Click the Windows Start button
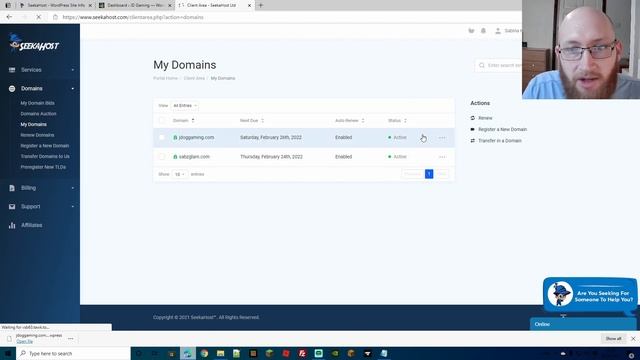This screenshot has height=360, width=640. coord(8,353)
